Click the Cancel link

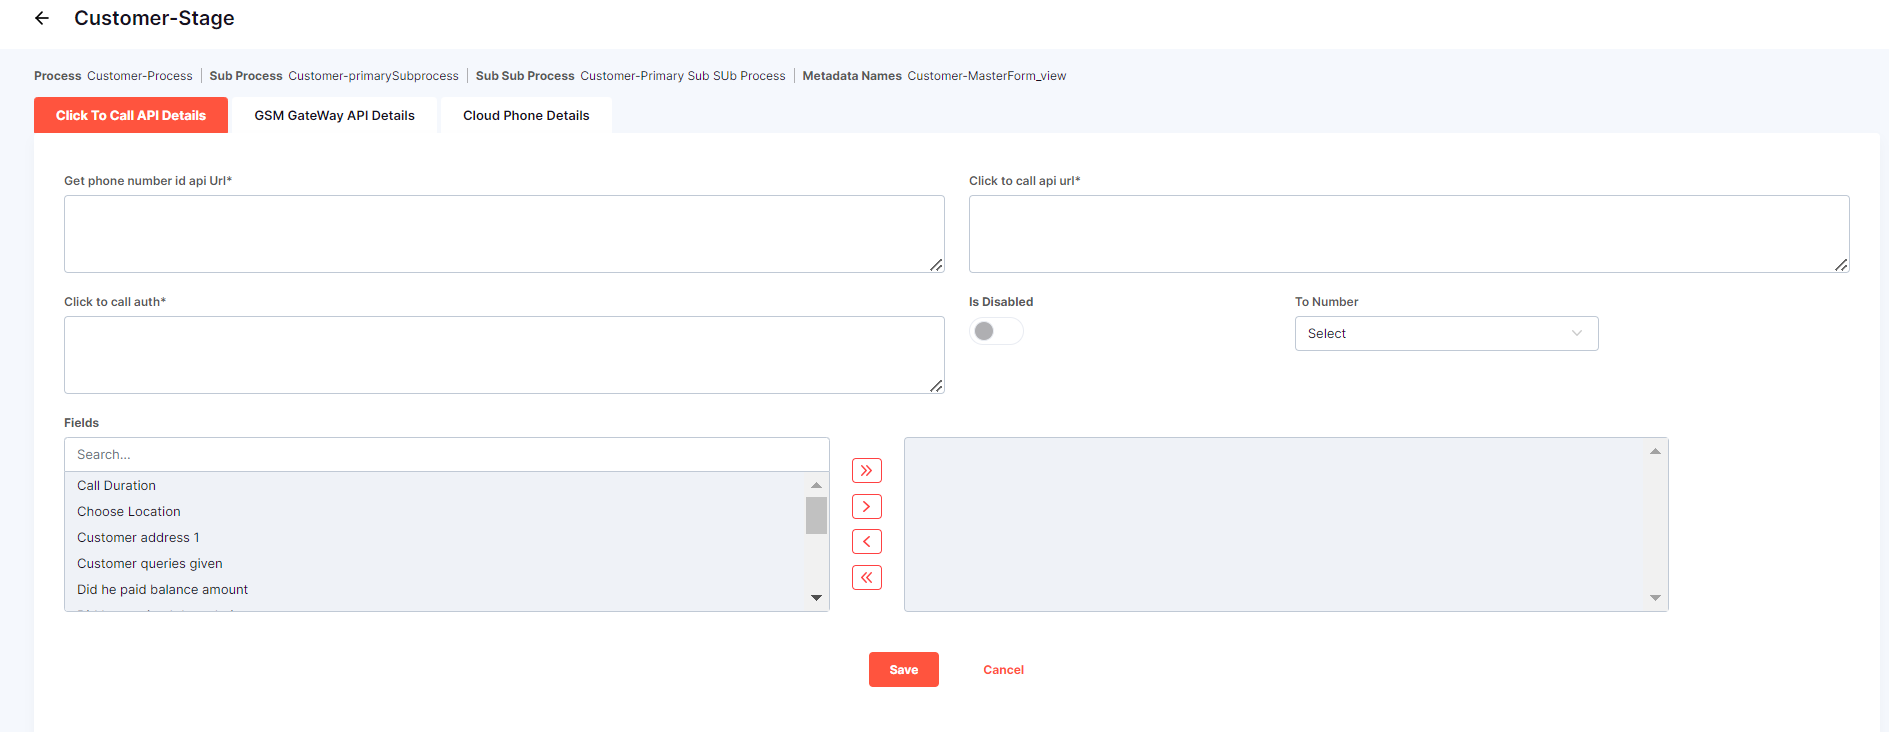click(1003, 670)
